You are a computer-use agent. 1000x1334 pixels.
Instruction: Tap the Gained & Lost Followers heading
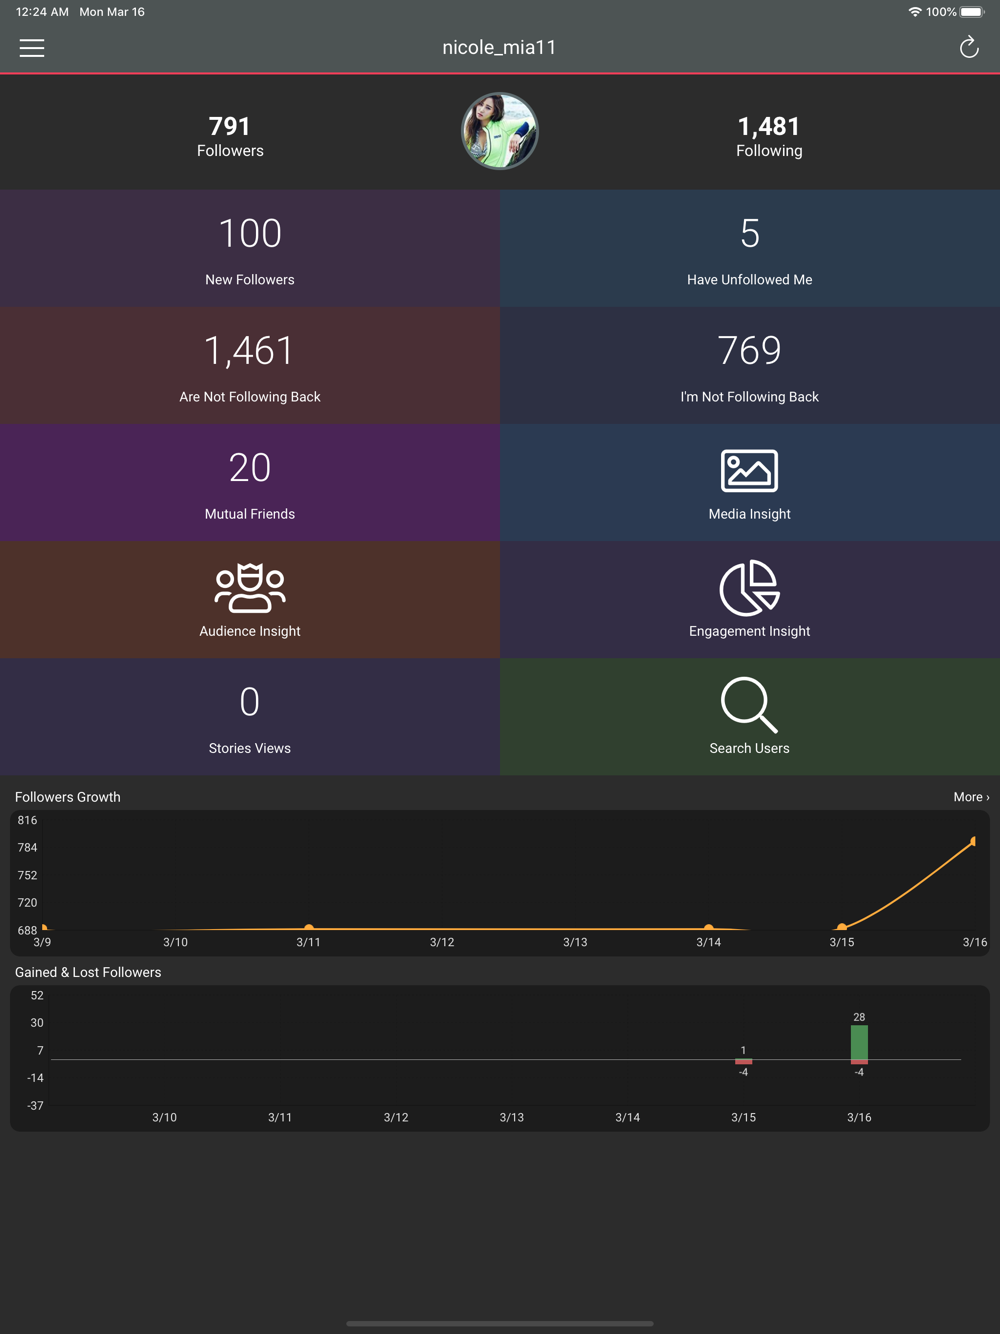tap(88, 972)
